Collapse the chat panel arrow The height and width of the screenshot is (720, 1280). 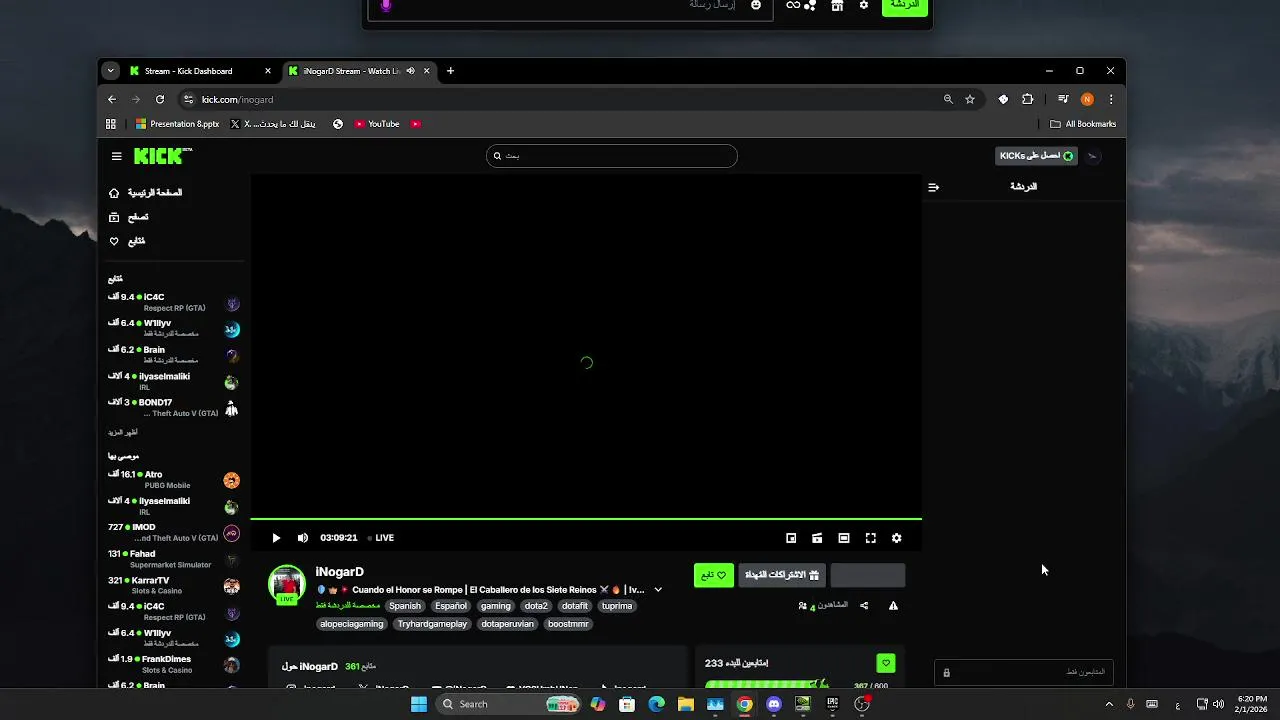click(933, 187)
